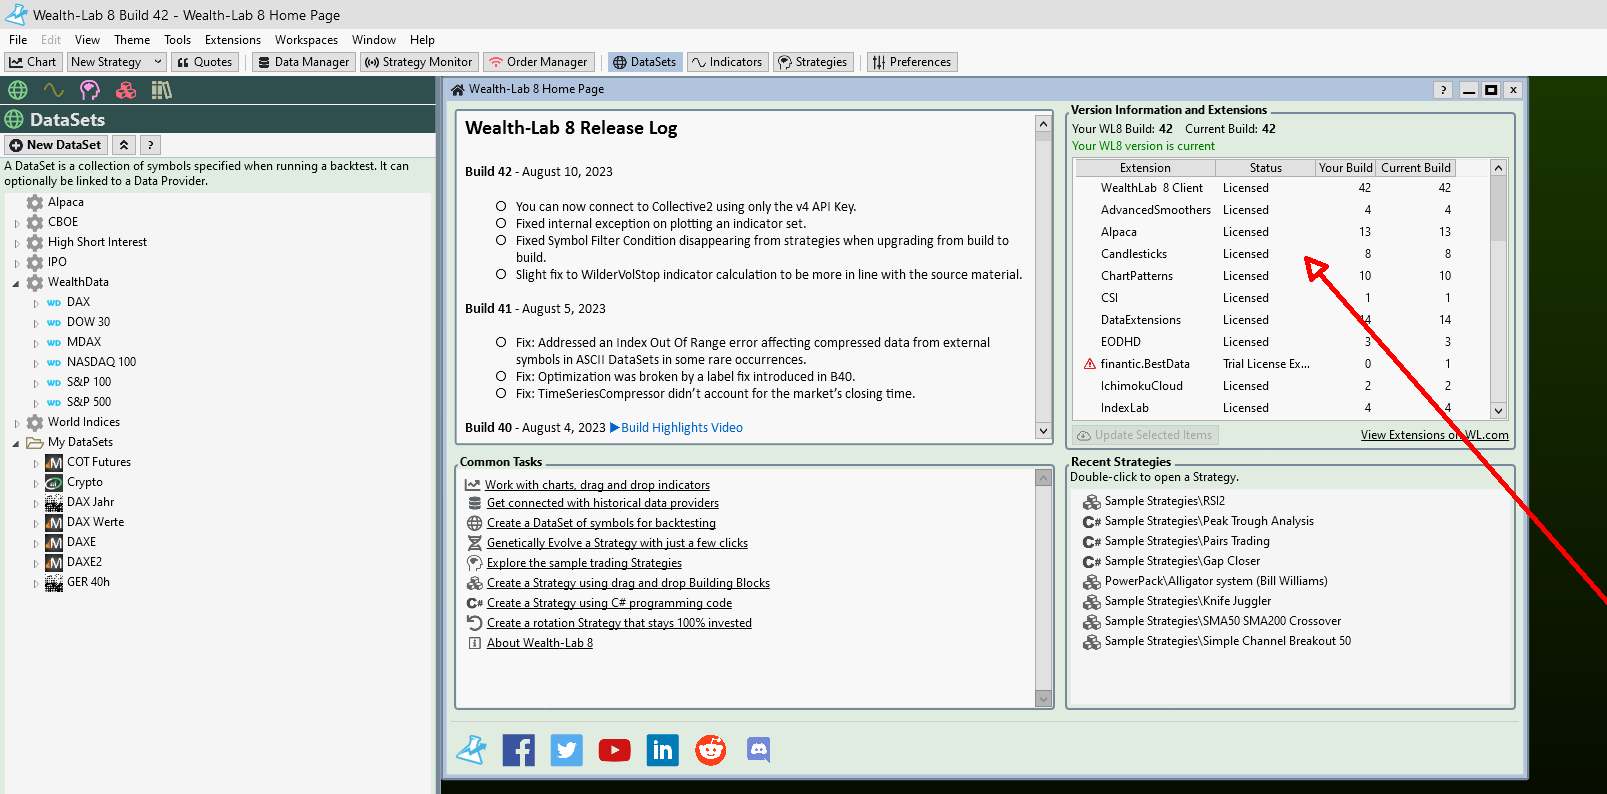Click extensions list scrollbar down arrow
The width and height of the screenshot is (1607, 794).
pos(1498,410)
